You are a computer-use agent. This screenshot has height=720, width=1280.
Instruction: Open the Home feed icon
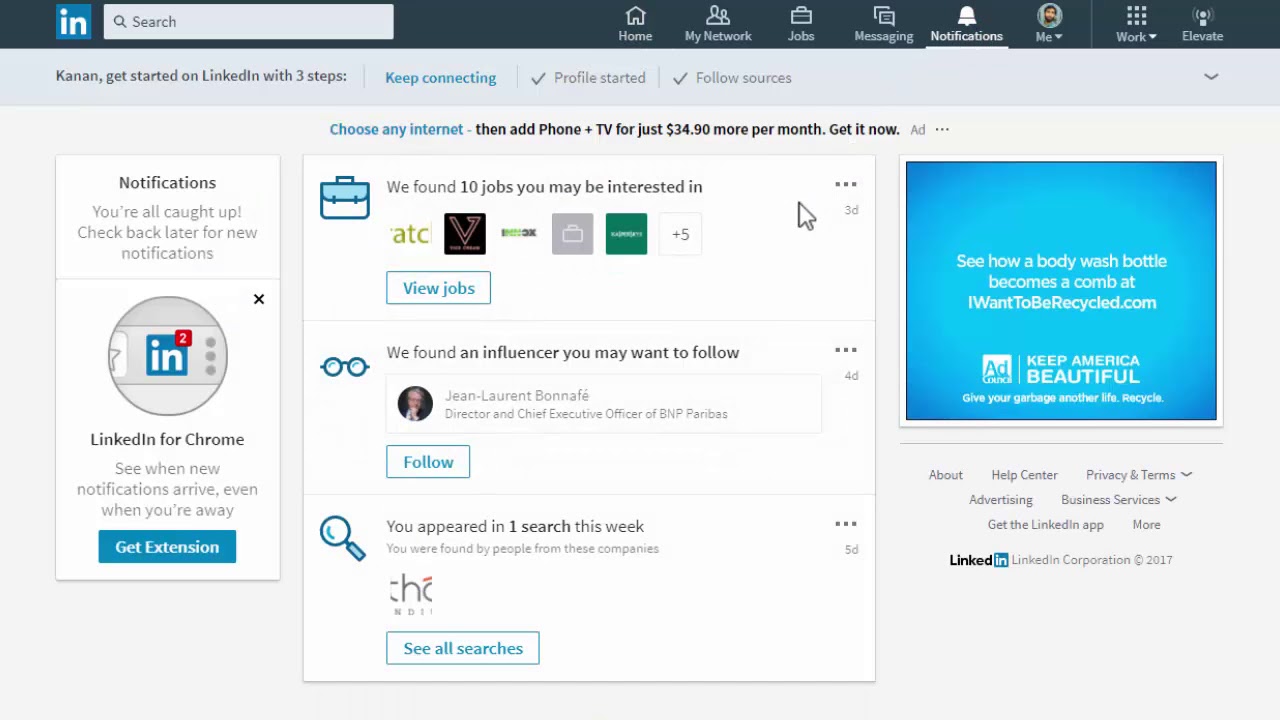[635, 24]
